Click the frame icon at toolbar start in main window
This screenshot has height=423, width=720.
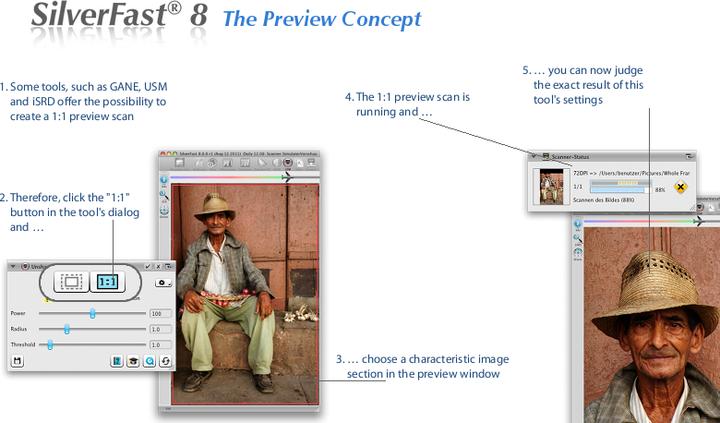[180, 163]
